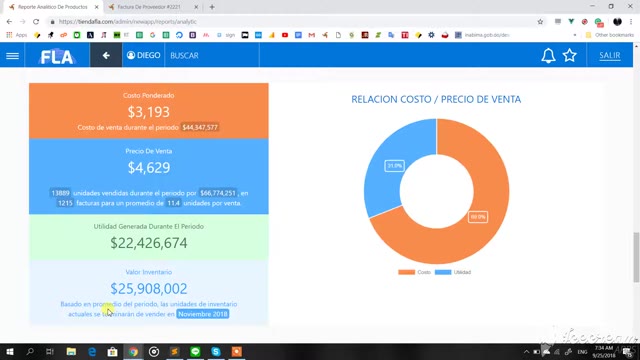Select the Reporte Analitico De Productos tab

tap(53, 7)
